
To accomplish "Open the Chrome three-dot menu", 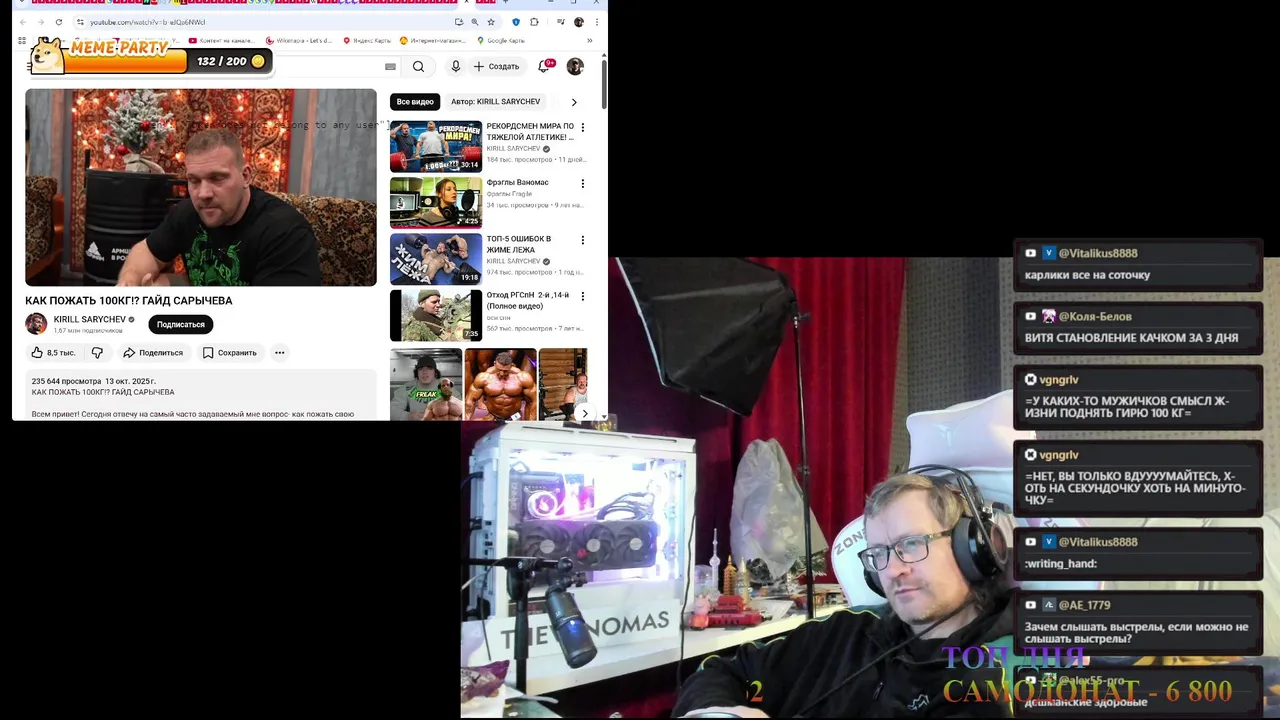I will (596, 22).
